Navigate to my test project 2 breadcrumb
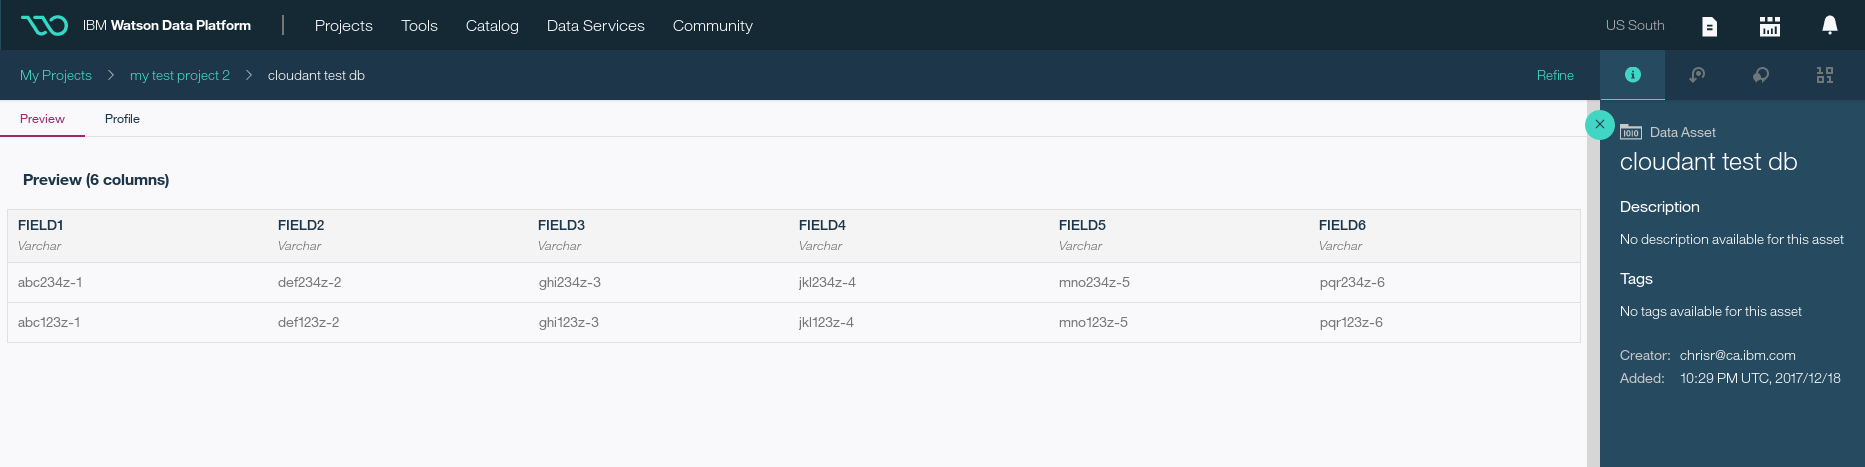Screen dimensions: 1865x467 click(180, 75)
